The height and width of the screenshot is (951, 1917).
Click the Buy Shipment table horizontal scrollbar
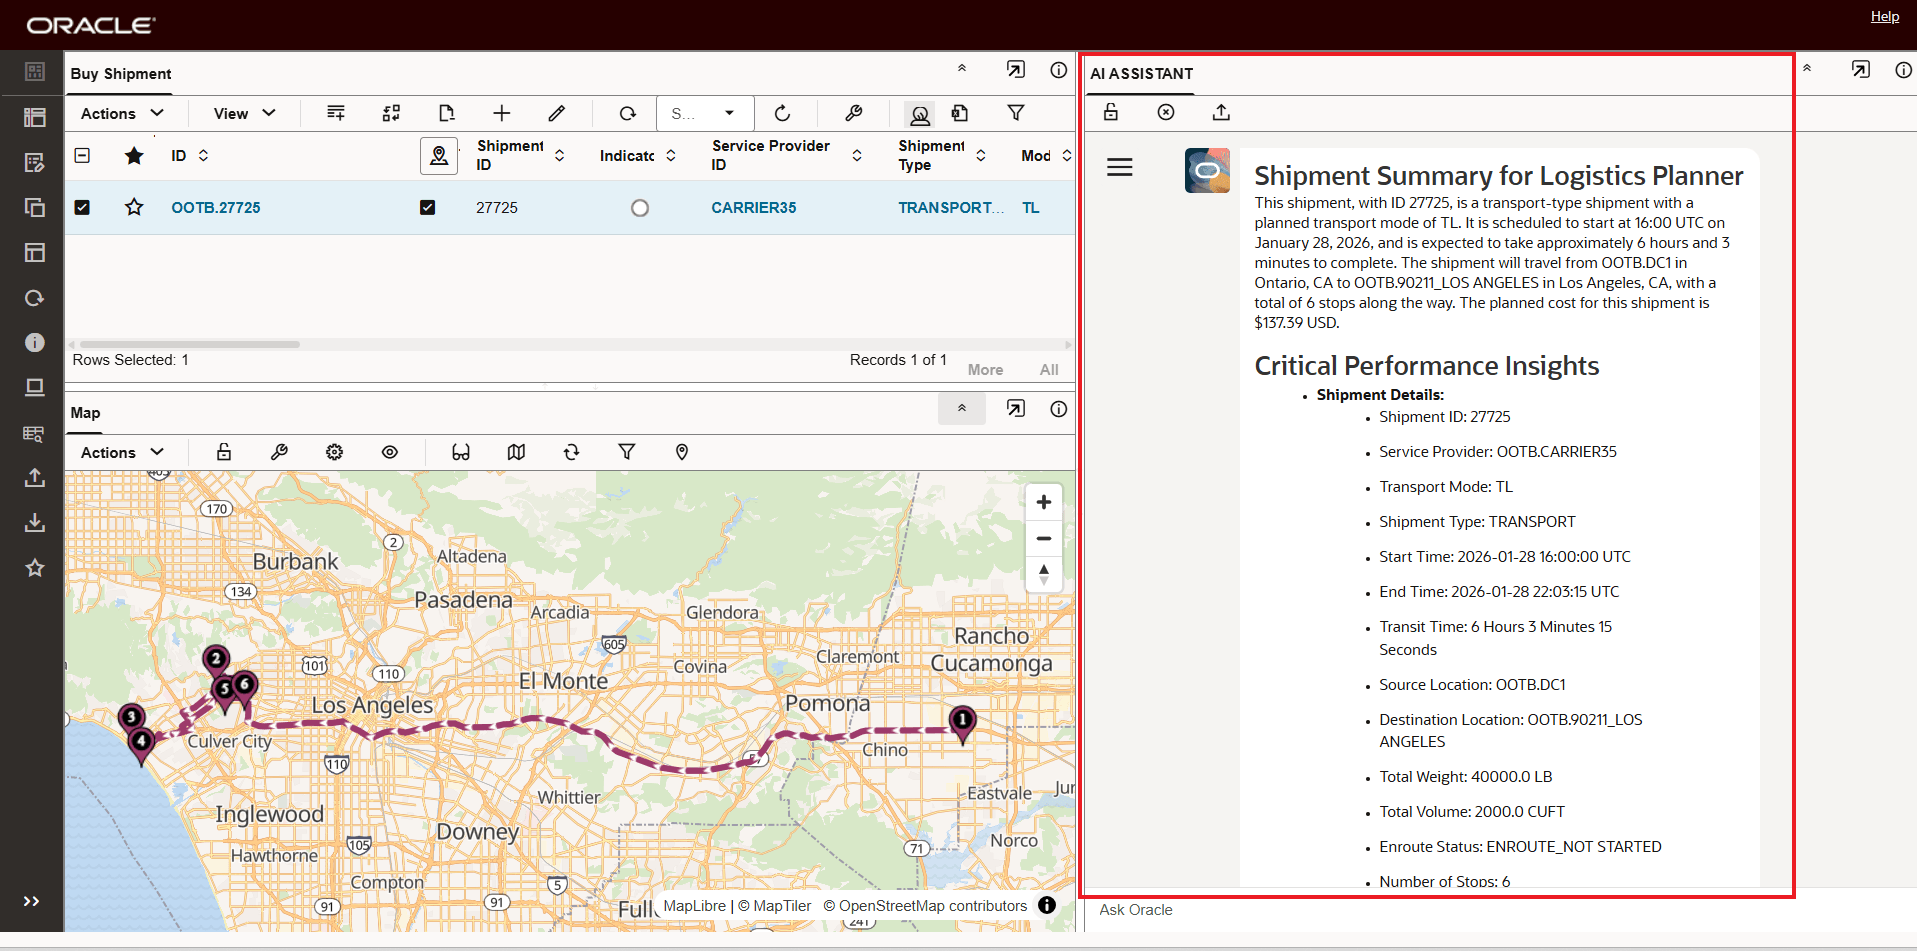[190, 344]
